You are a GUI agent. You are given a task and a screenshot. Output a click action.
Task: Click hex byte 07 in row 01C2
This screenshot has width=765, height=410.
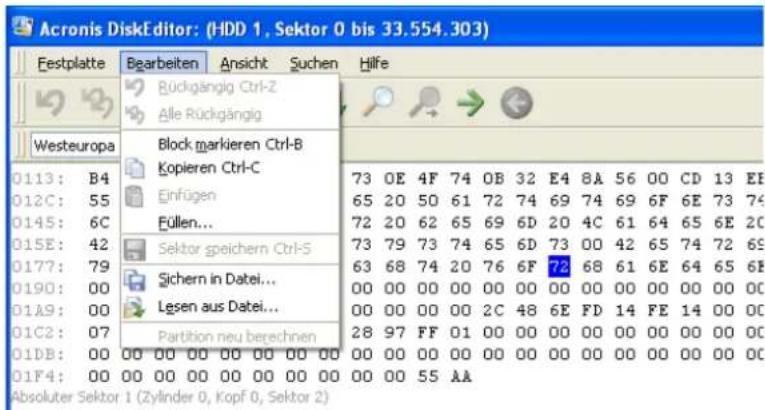[99, 332]
